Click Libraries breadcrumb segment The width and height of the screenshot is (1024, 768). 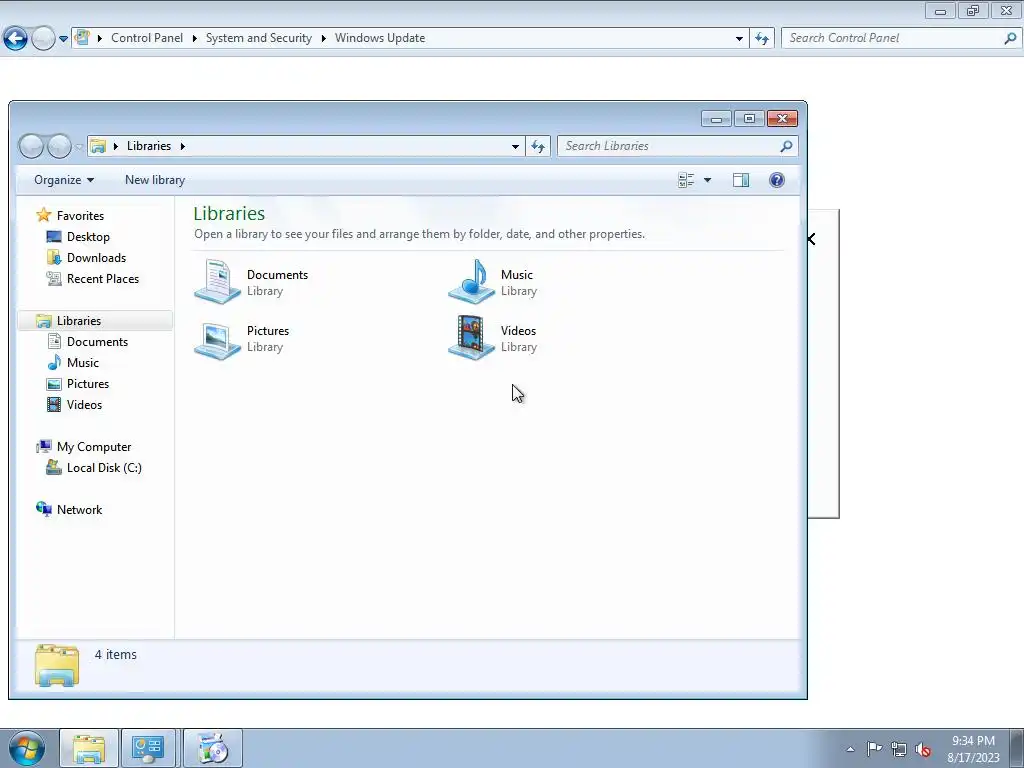click(149, 146)
